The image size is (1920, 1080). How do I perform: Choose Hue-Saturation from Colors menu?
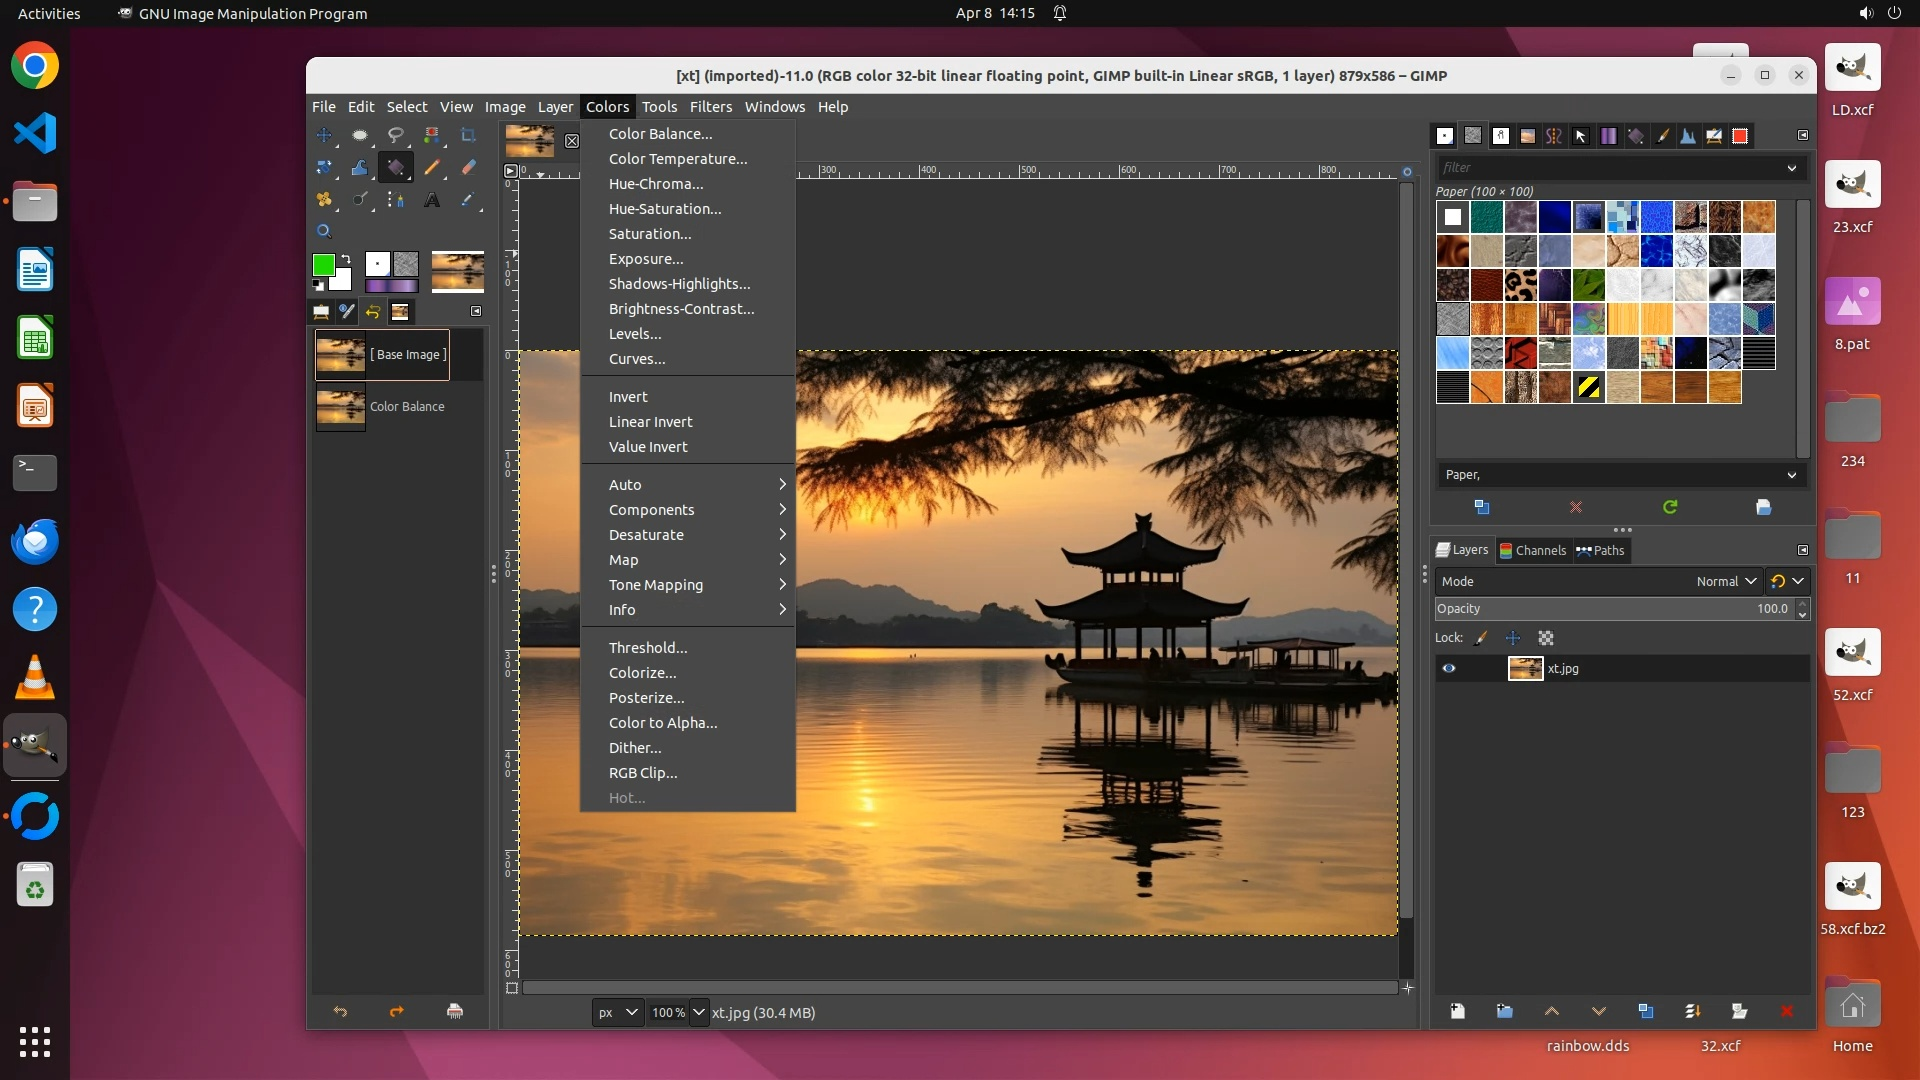[x=664, y=209]
